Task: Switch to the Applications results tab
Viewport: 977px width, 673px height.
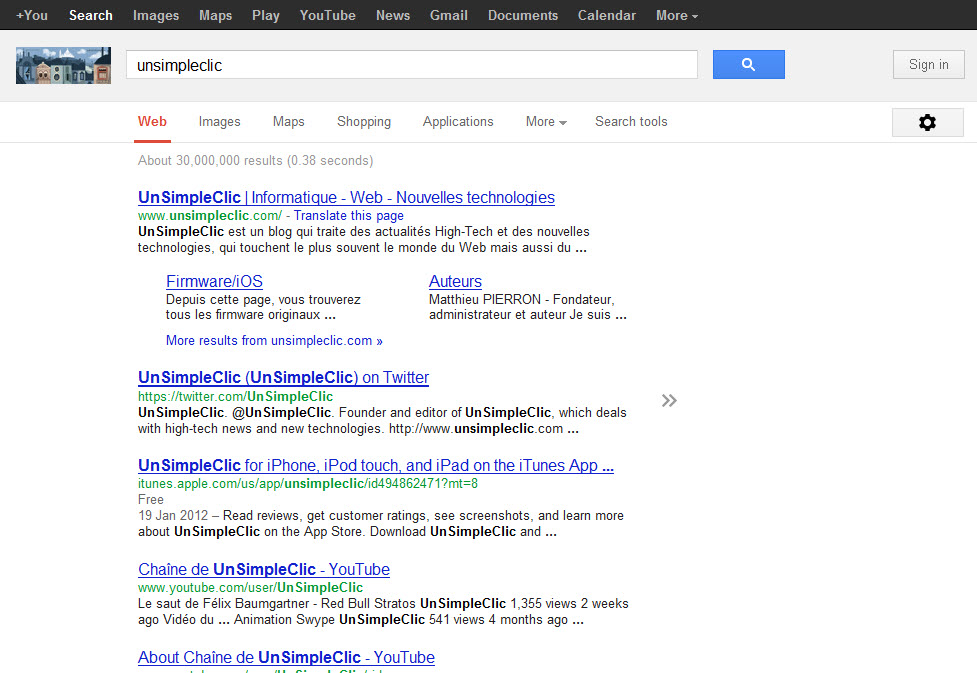Action: tap(458, 122)
